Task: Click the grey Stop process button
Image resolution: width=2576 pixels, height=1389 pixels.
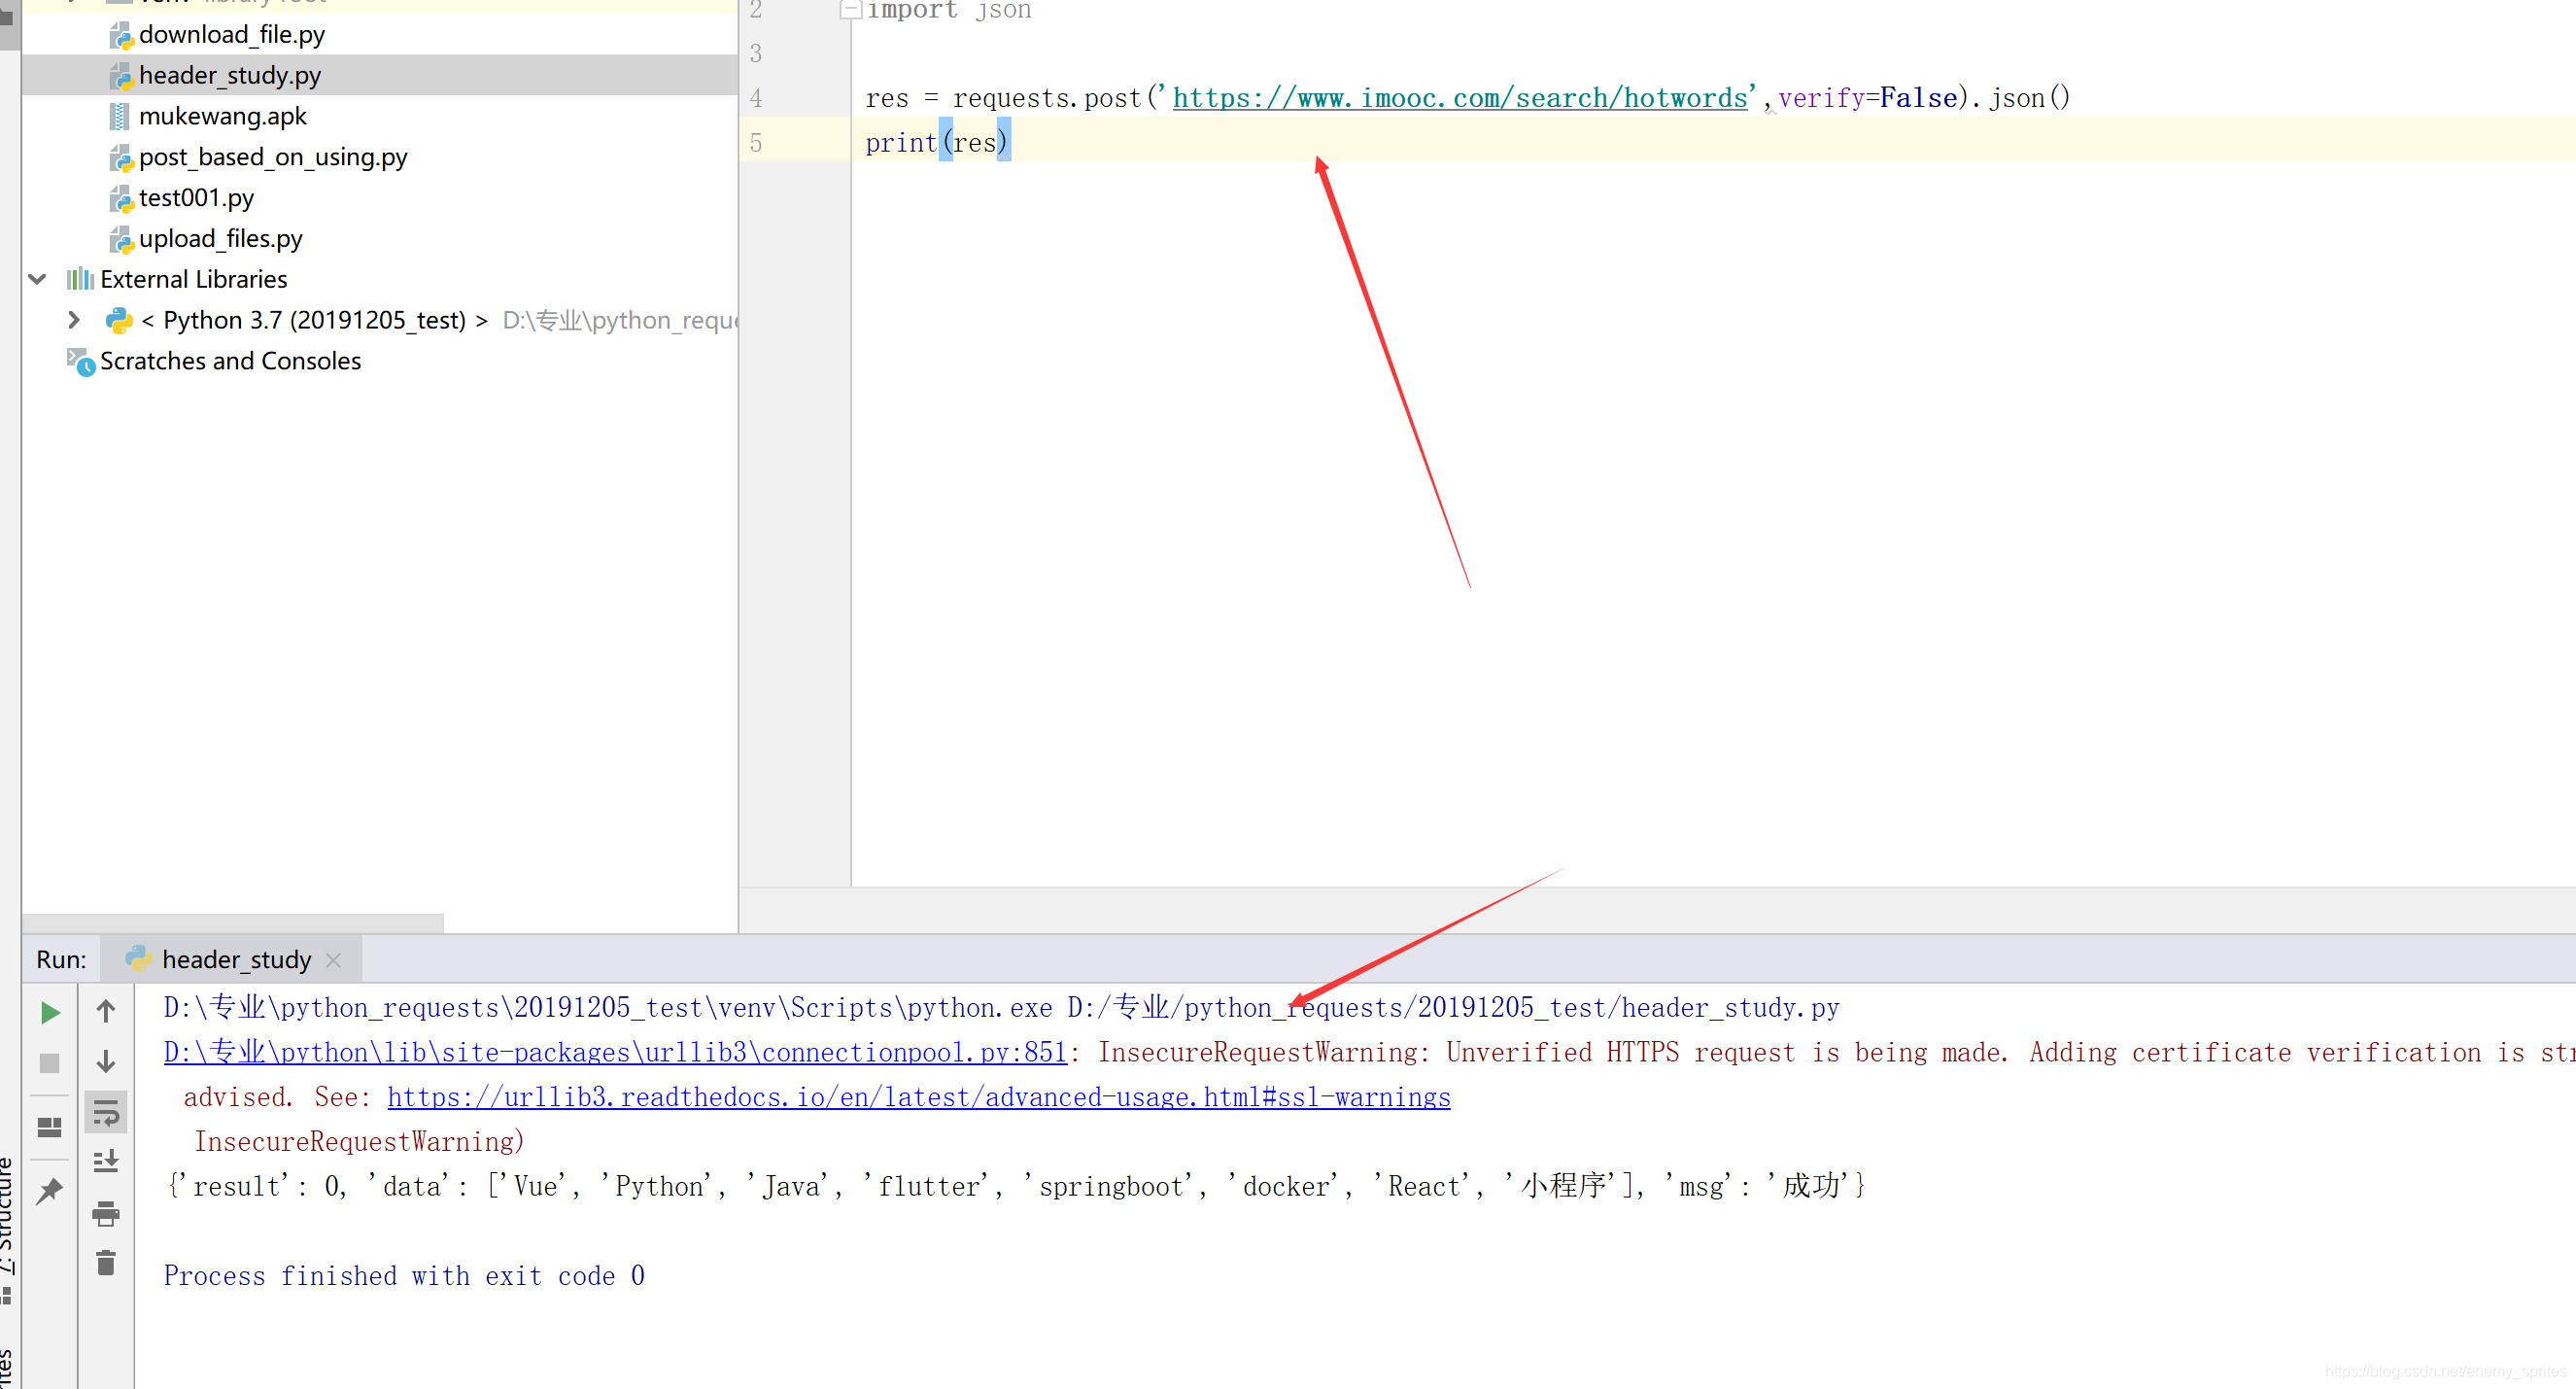Action: (x=49, y=1062)
